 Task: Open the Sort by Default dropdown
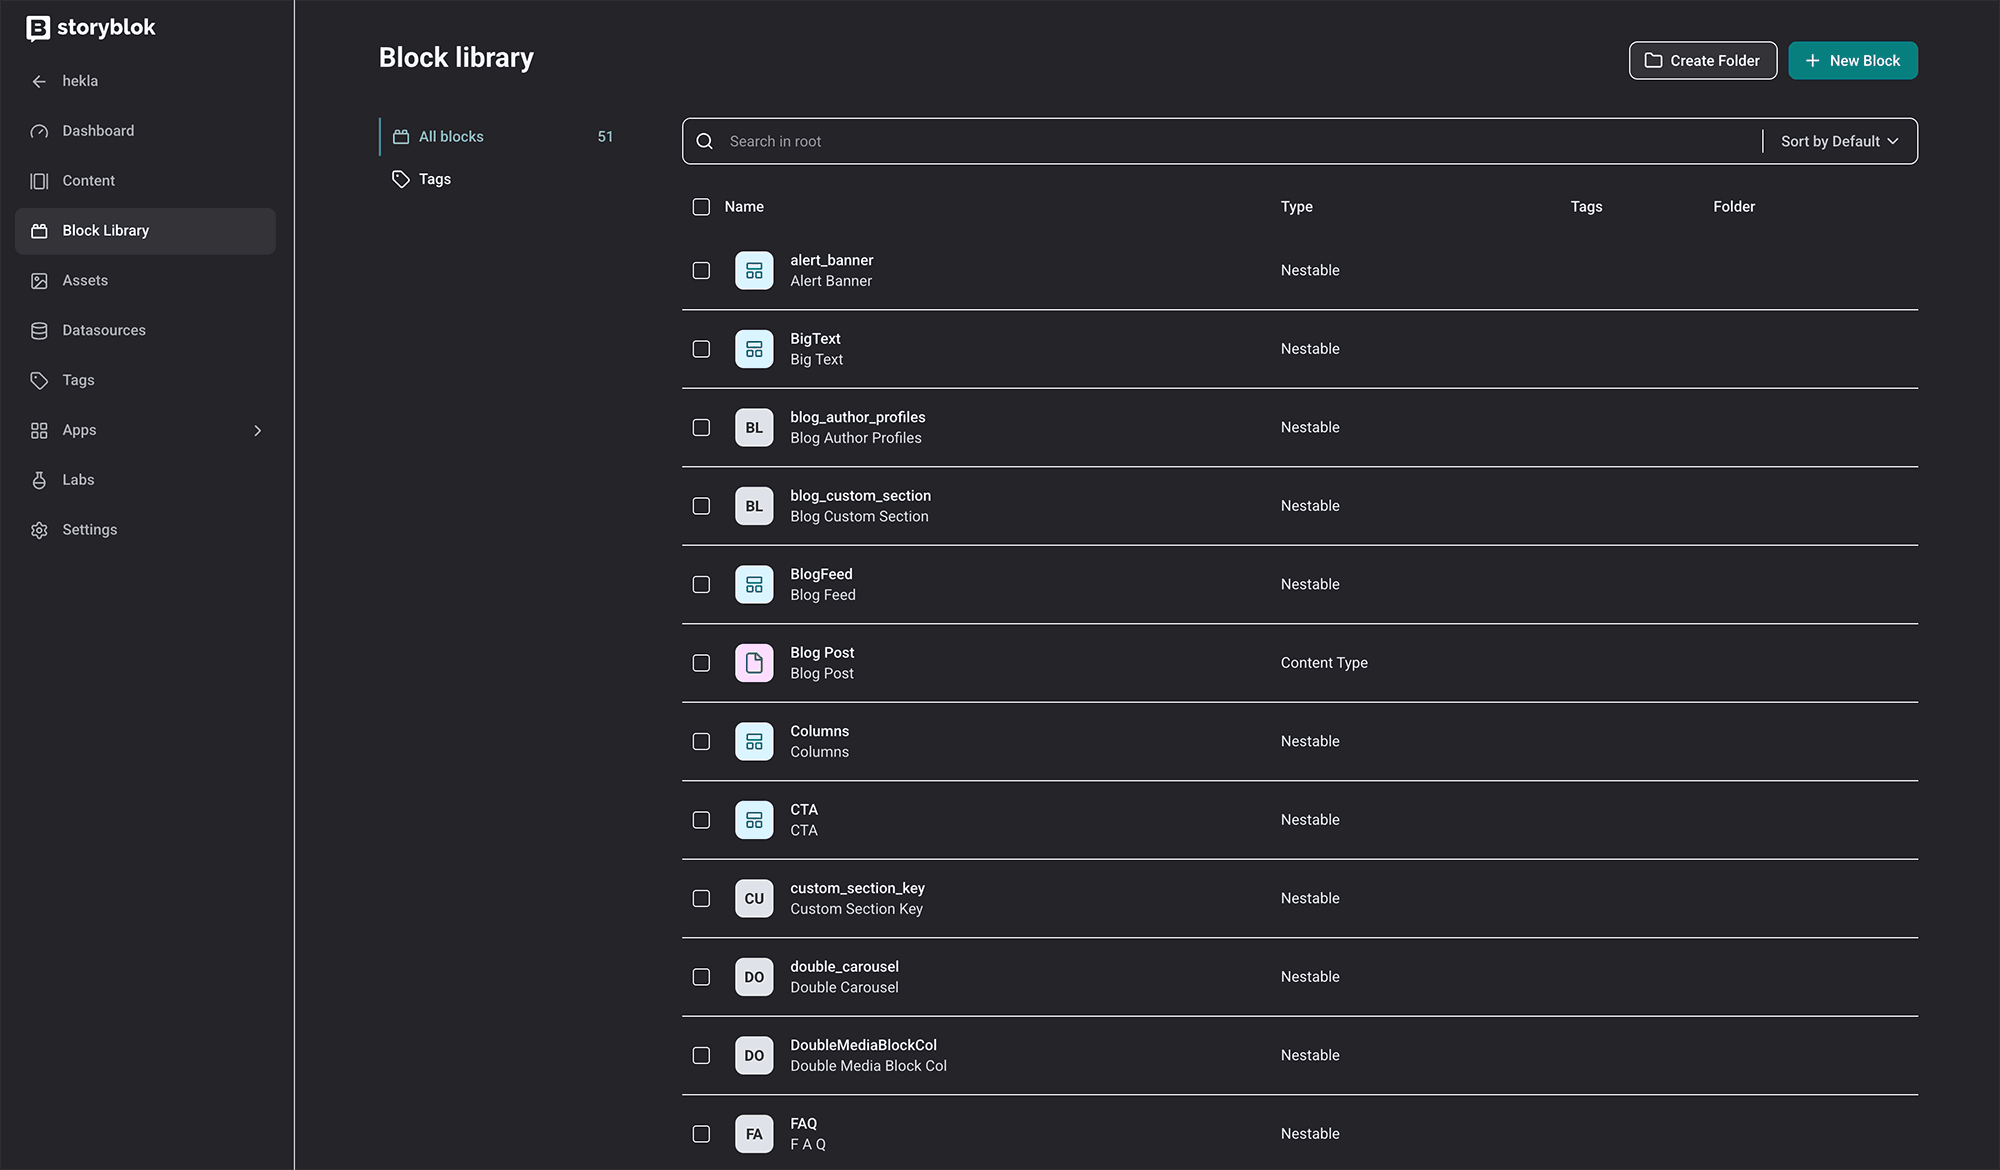[x=1840, y=141]
